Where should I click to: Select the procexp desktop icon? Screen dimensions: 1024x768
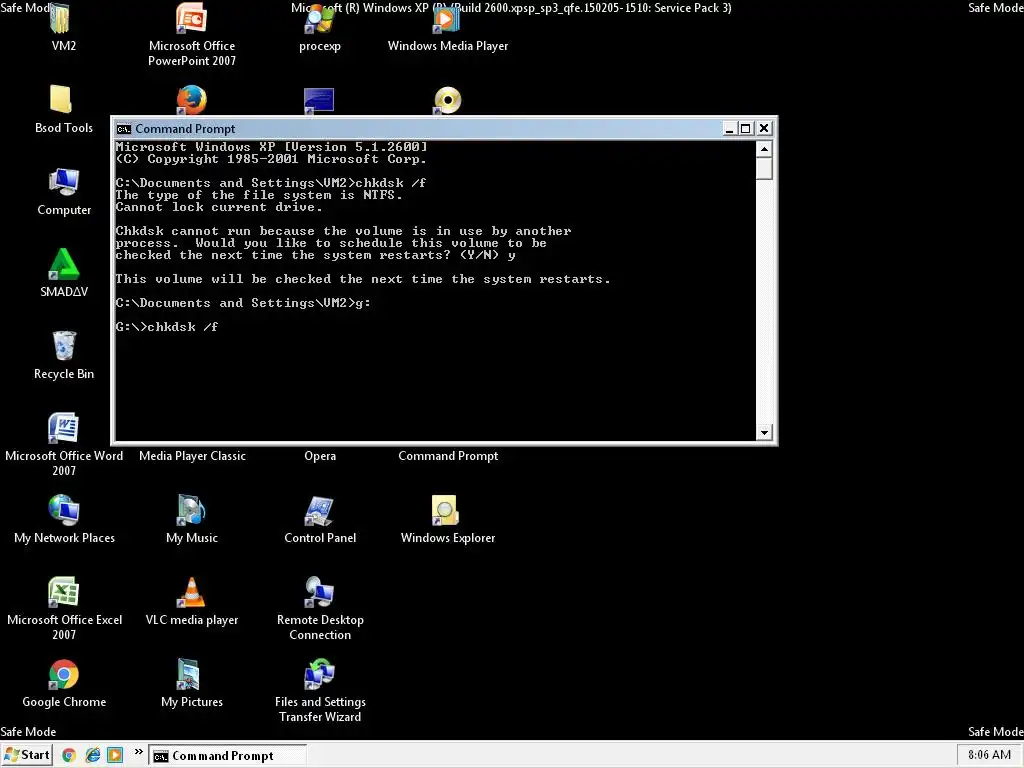pos(319,20)
